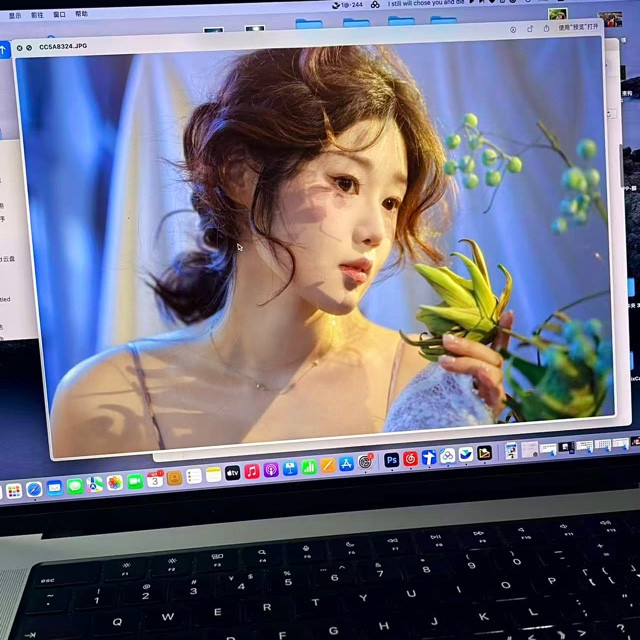640x640 pixels.
Task: Launch FaceTime from the dock
Action: point(135,482)
